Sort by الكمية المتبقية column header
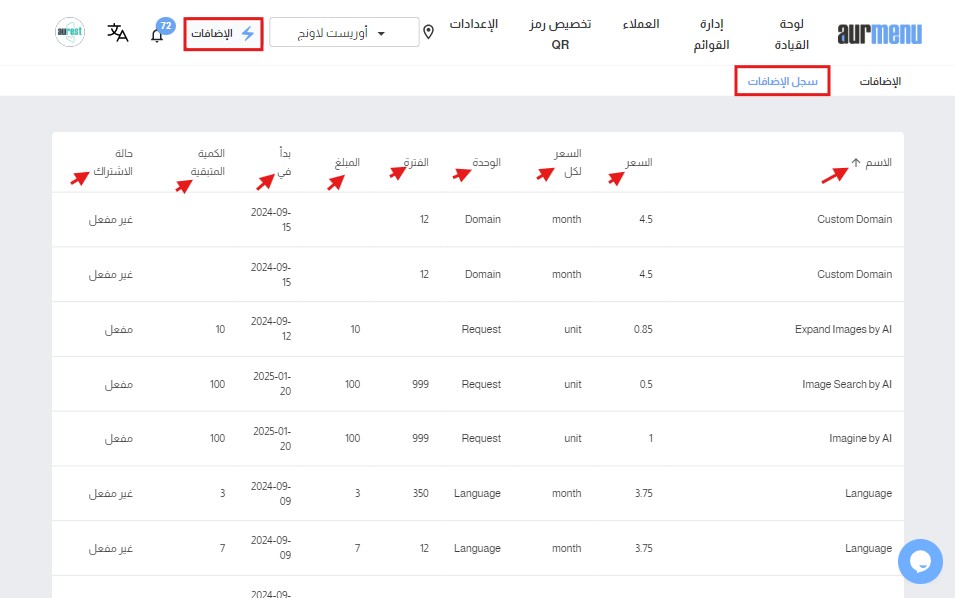This screenshot has width=955, height=598. 207,162
